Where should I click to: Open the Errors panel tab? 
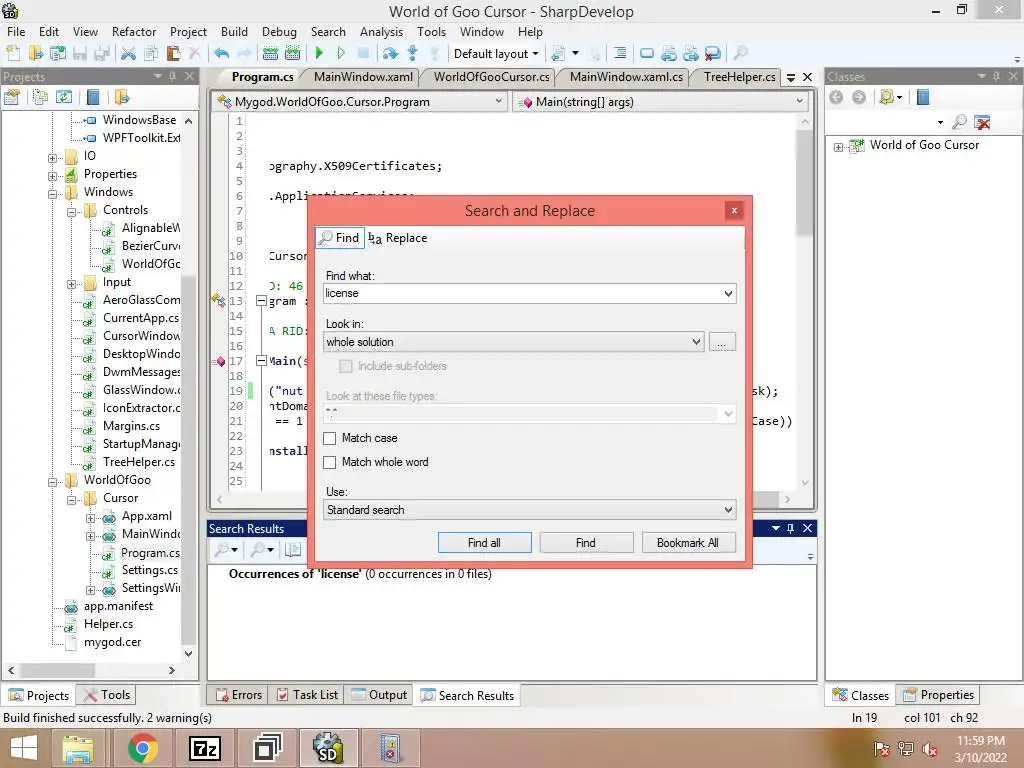pyautogui.click(x=239, y=695)
